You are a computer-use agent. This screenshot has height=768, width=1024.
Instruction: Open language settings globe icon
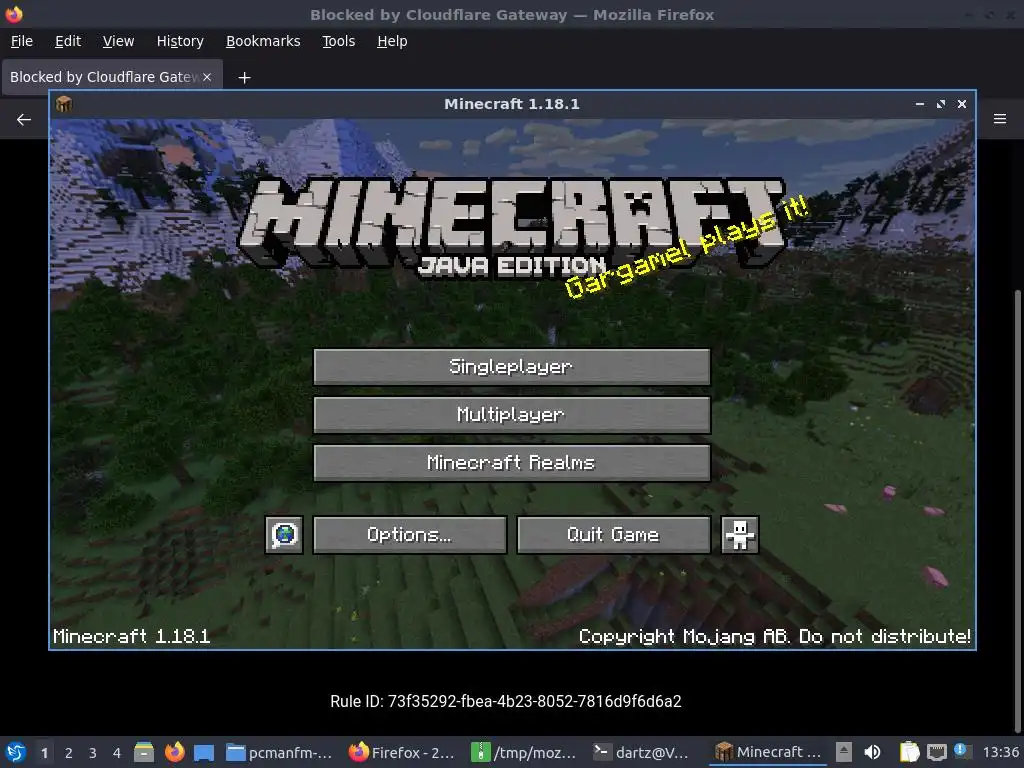[284, 535]
